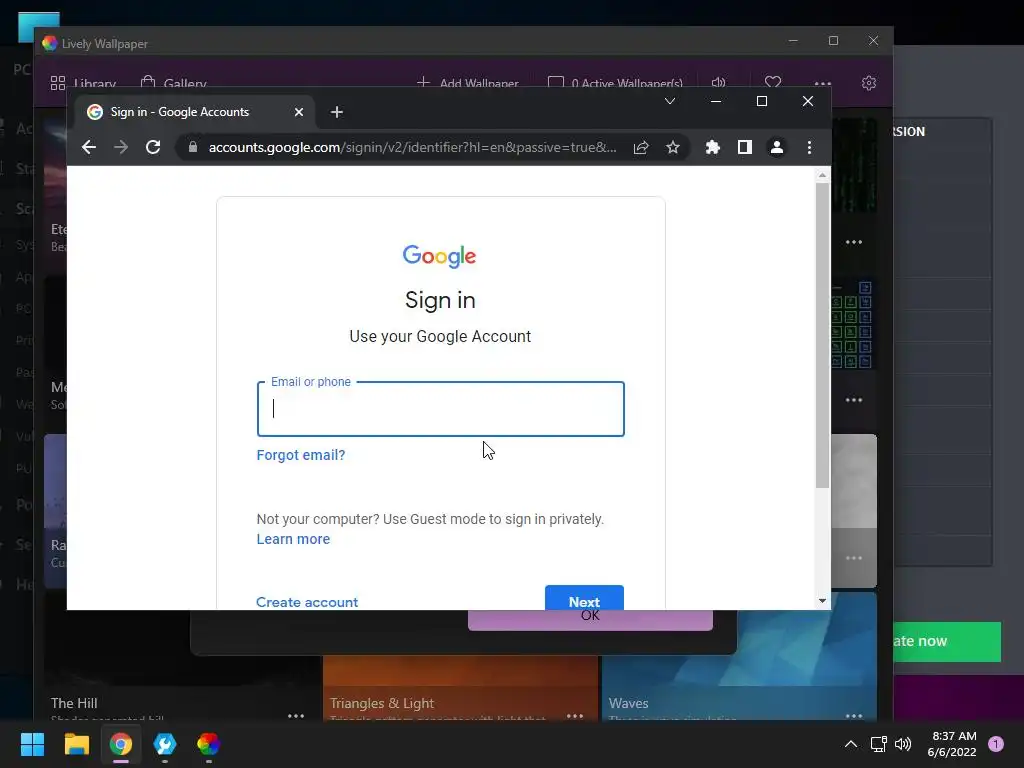View site info via lock icon
Viewport: 1024px width, 768px height.
(193, 148)
